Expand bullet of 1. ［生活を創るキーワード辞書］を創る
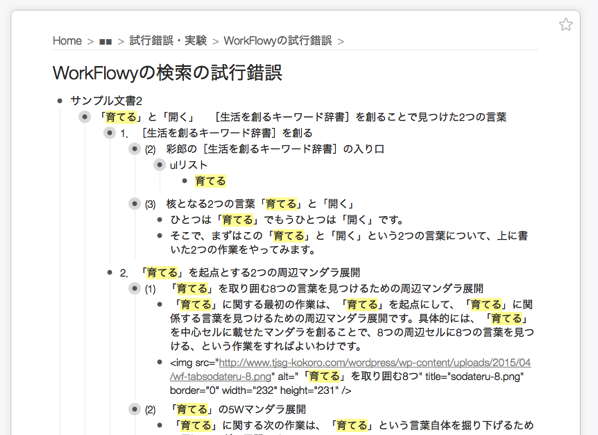 [x=109, y=133]
